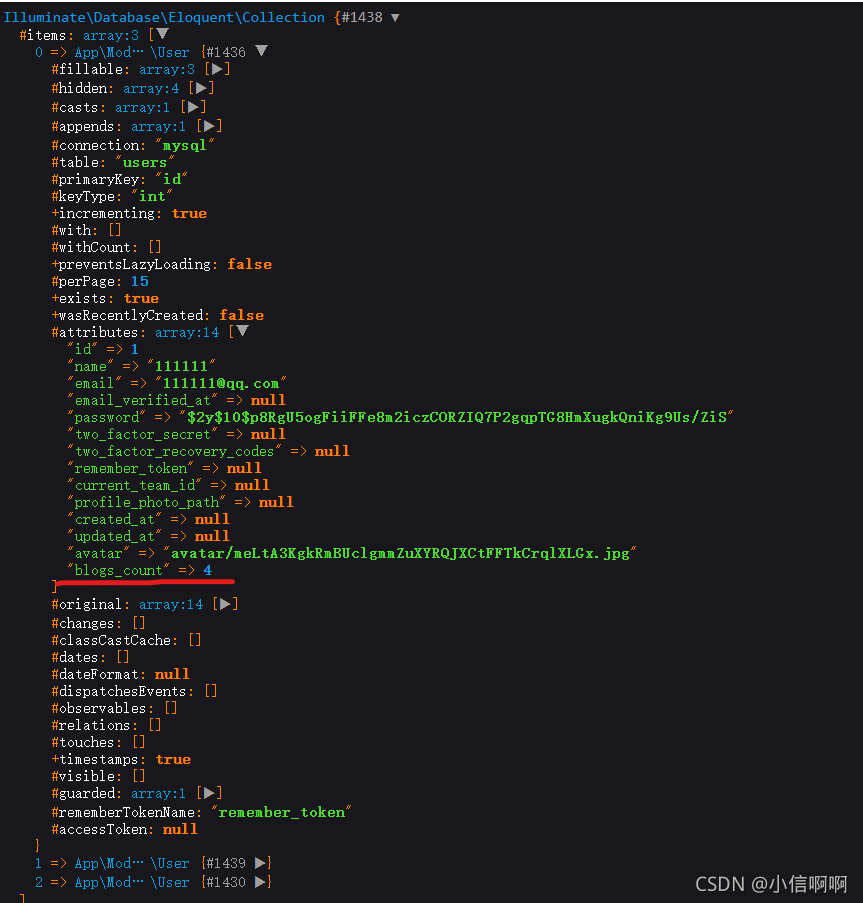Click the App\Mod…\User class at index 2
The height and width of the screenshot is (903, 863).
132,882
